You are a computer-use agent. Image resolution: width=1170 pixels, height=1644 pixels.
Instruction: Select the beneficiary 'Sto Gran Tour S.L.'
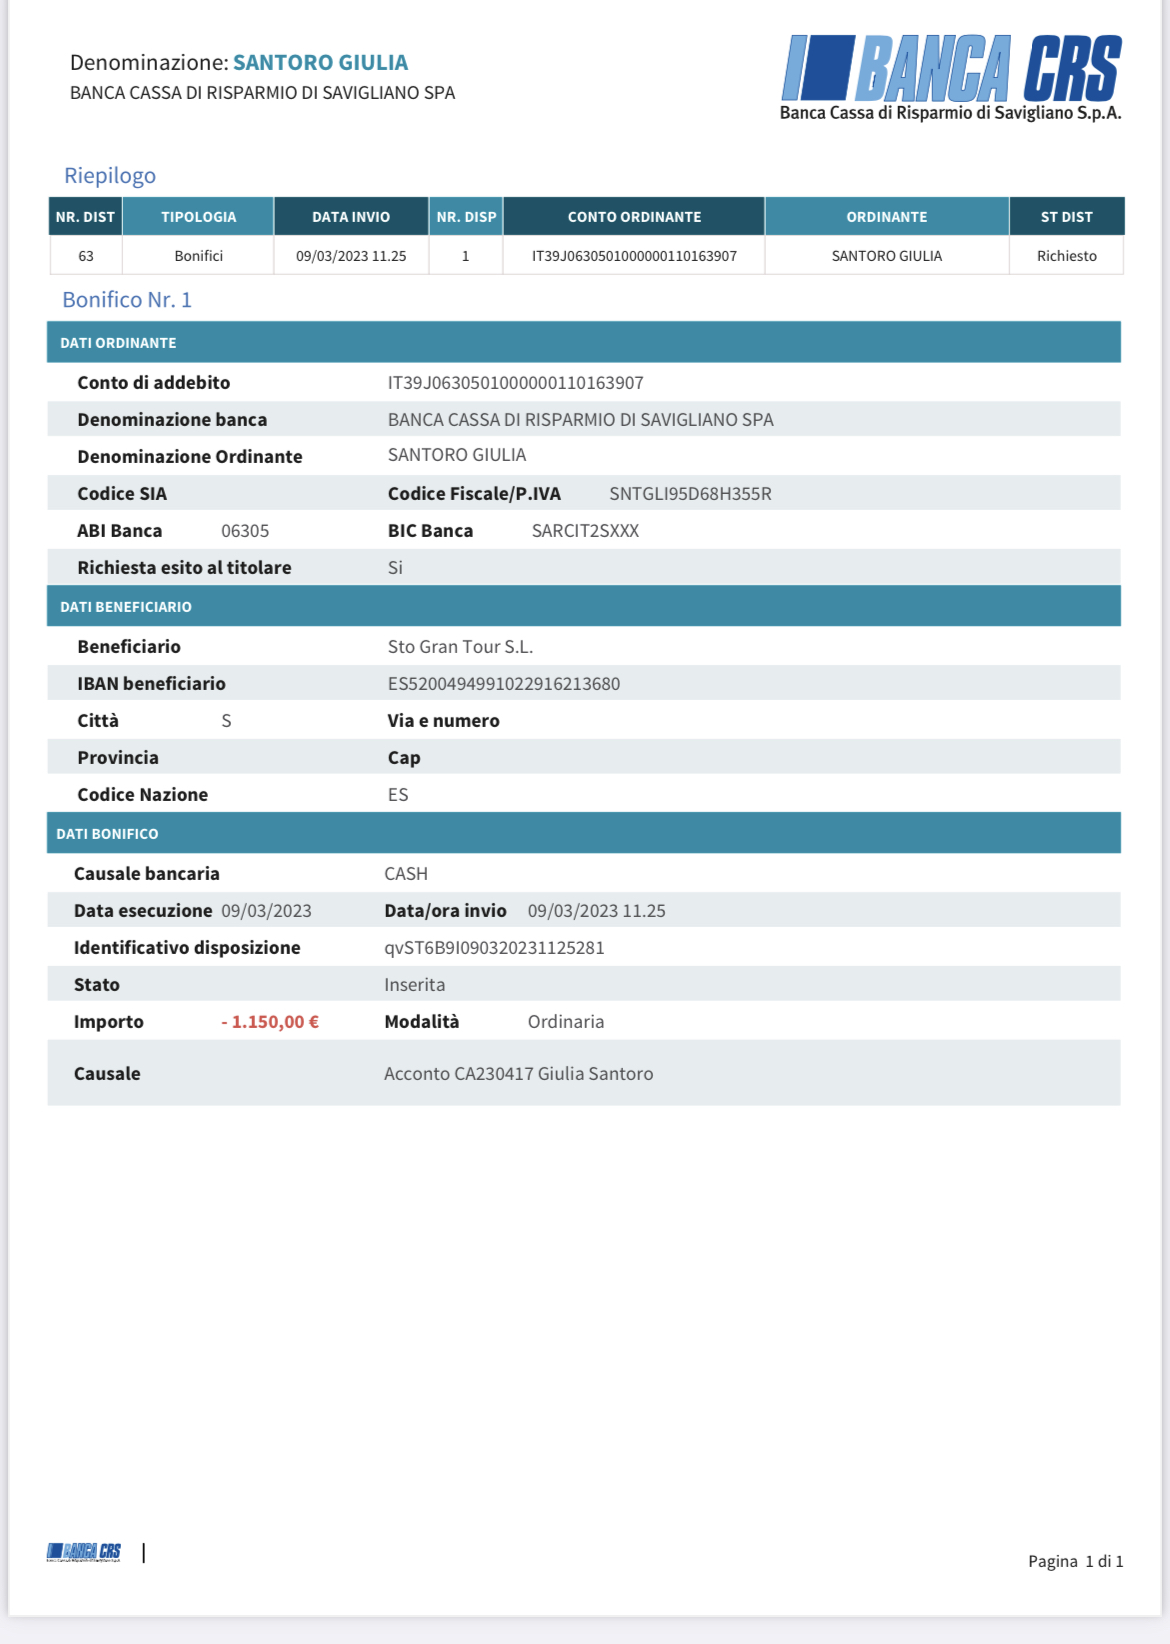[x=460, y=647]
